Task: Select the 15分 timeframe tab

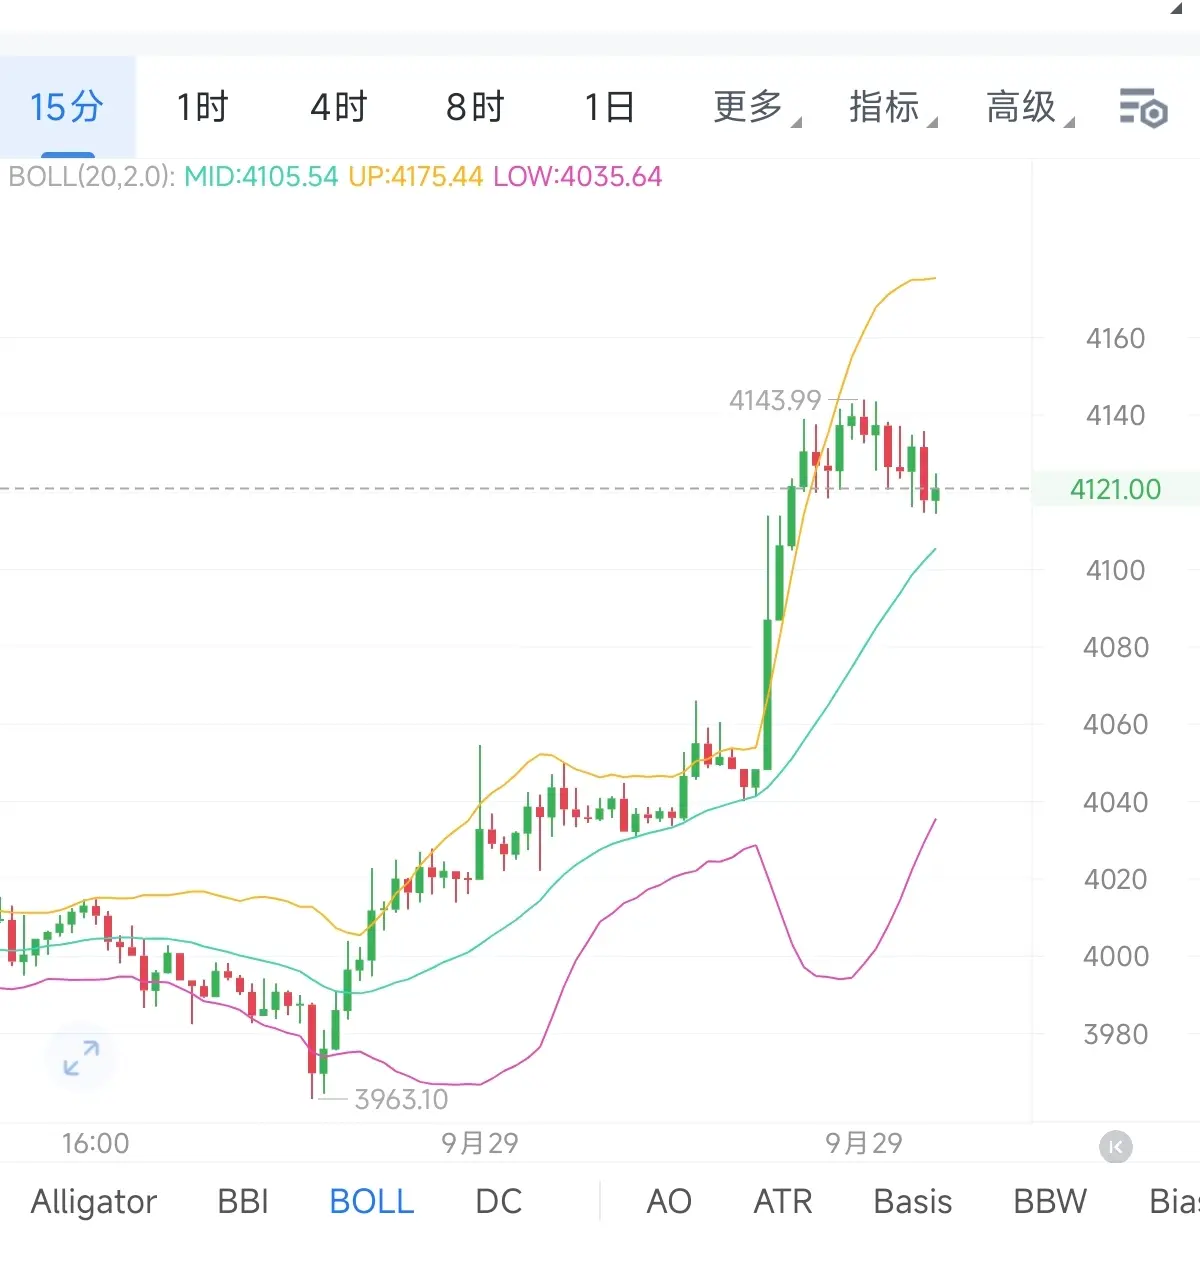Action: [67, 107]
